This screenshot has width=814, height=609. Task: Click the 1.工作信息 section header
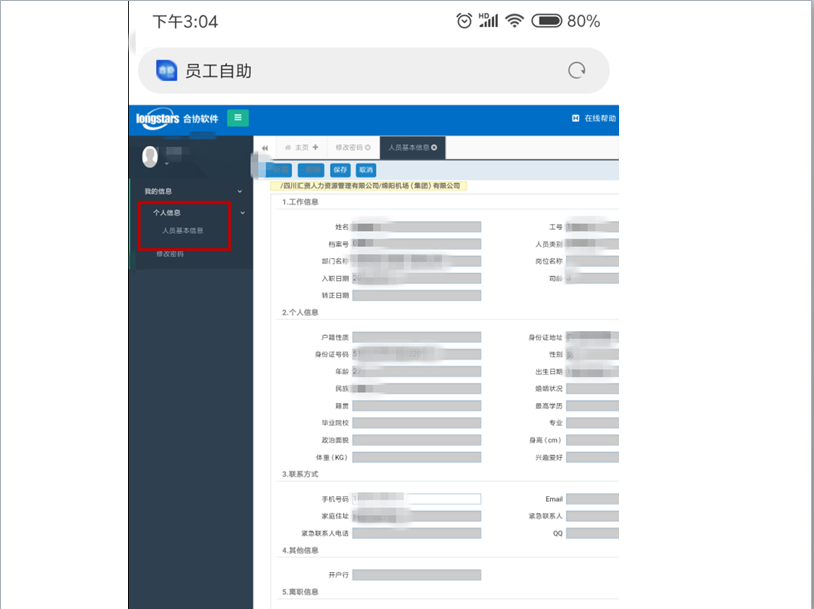300,202
